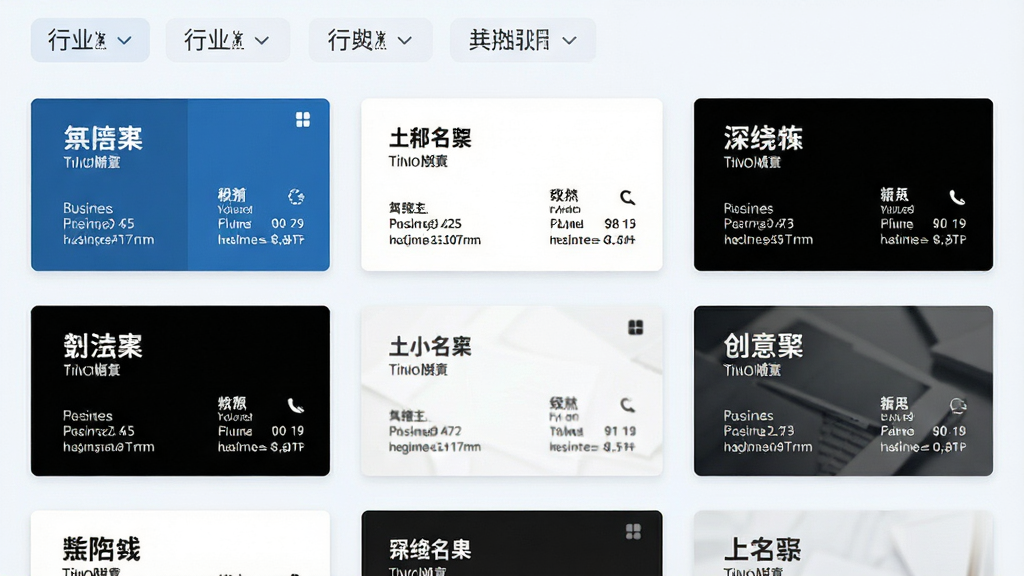Image resolution: width=1024 pixels, height=576 pixels.
Task: Tap the phone icon on the top-row black card
Action: [957, 197]
